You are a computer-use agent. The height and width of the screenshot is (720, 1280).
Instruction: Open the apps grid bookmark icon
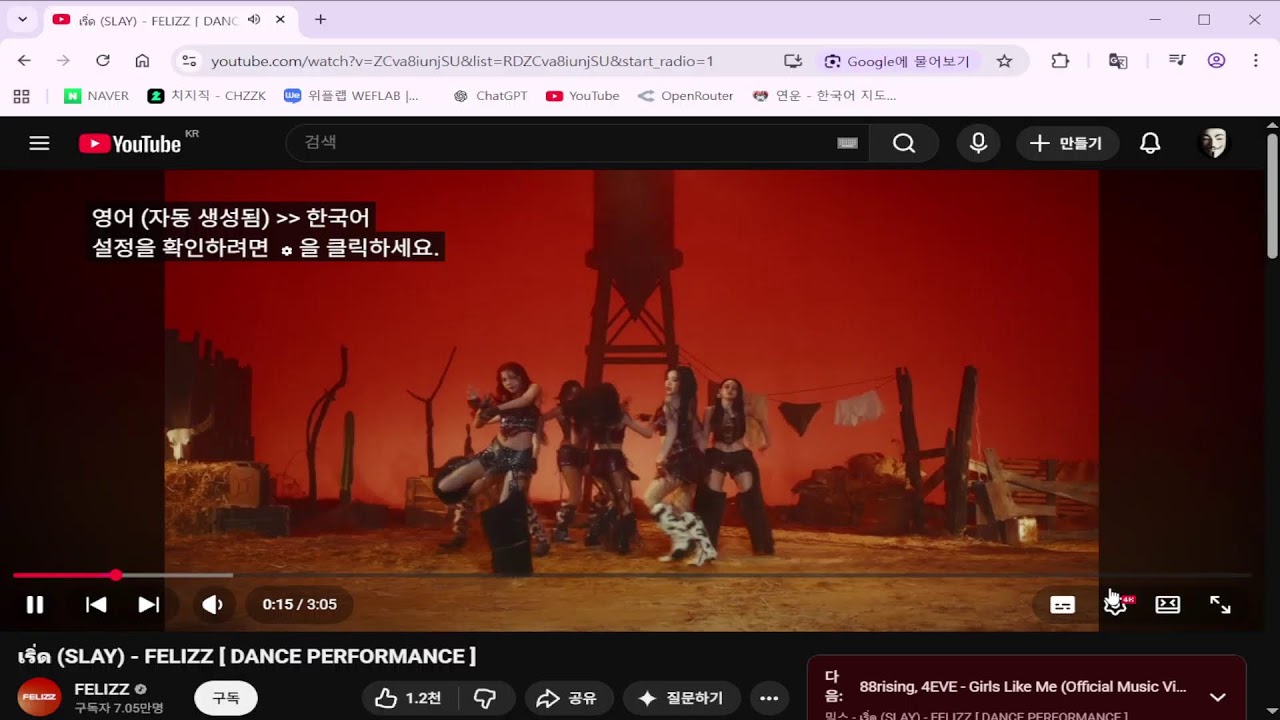point(21,96)
